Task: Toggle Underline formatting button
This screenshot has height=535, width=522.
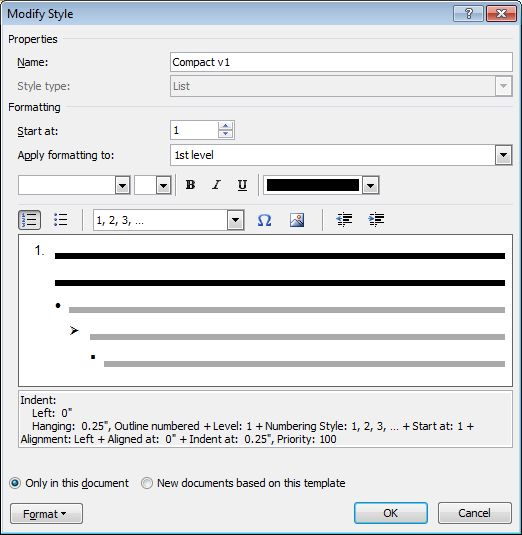Action: tap(242, 185)
